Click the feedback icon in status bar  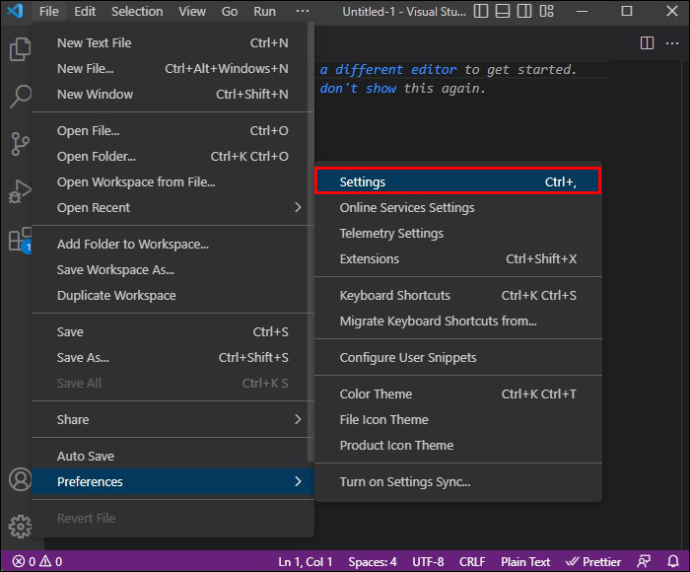click(644, 561)
